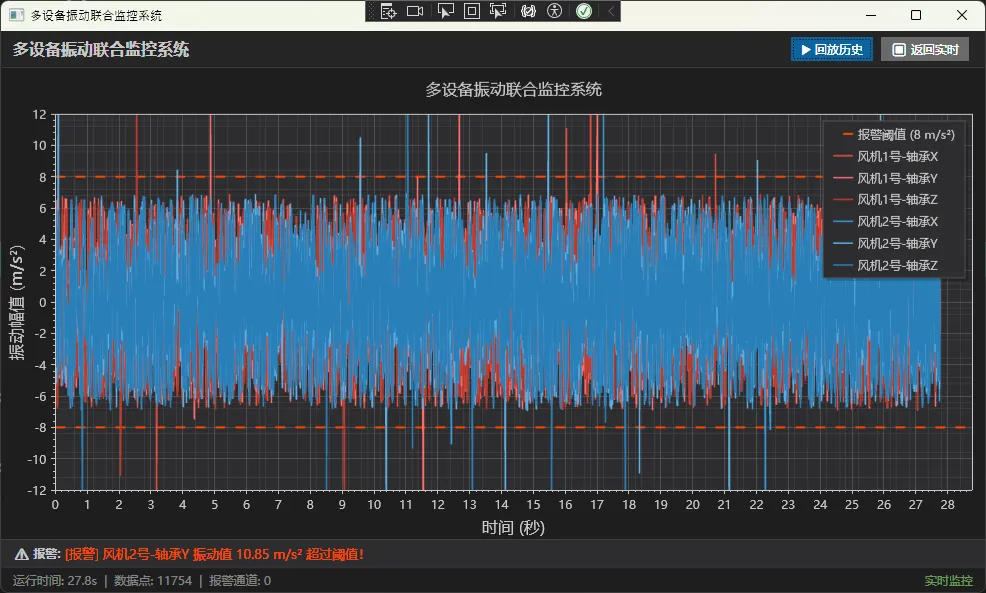Viewport: 986px width, 593px height.
Task: Toggle 风机2号-轴承Y series in legend
Action: (x=897, y=243)
